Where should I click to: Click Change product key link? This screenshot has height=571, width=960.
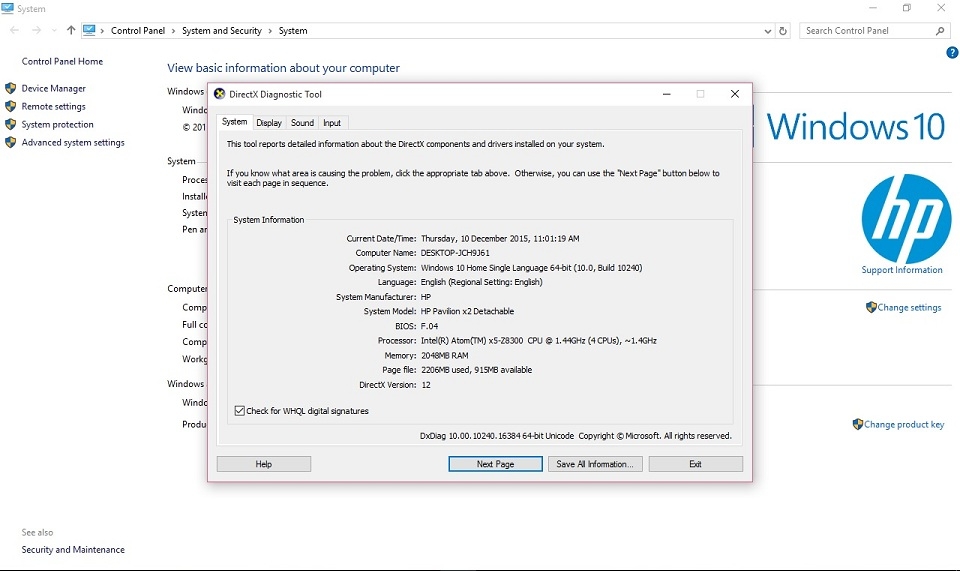904,424
